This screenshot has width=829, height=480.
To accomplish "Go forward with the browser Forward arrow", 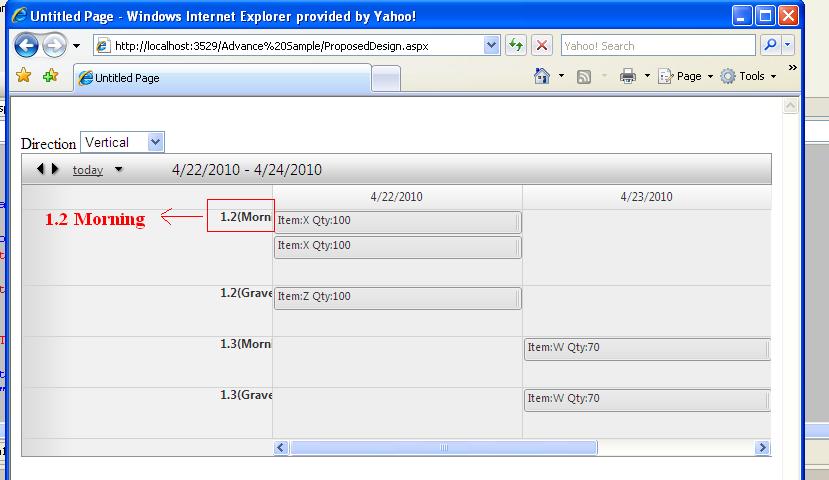I will point(54,45).
